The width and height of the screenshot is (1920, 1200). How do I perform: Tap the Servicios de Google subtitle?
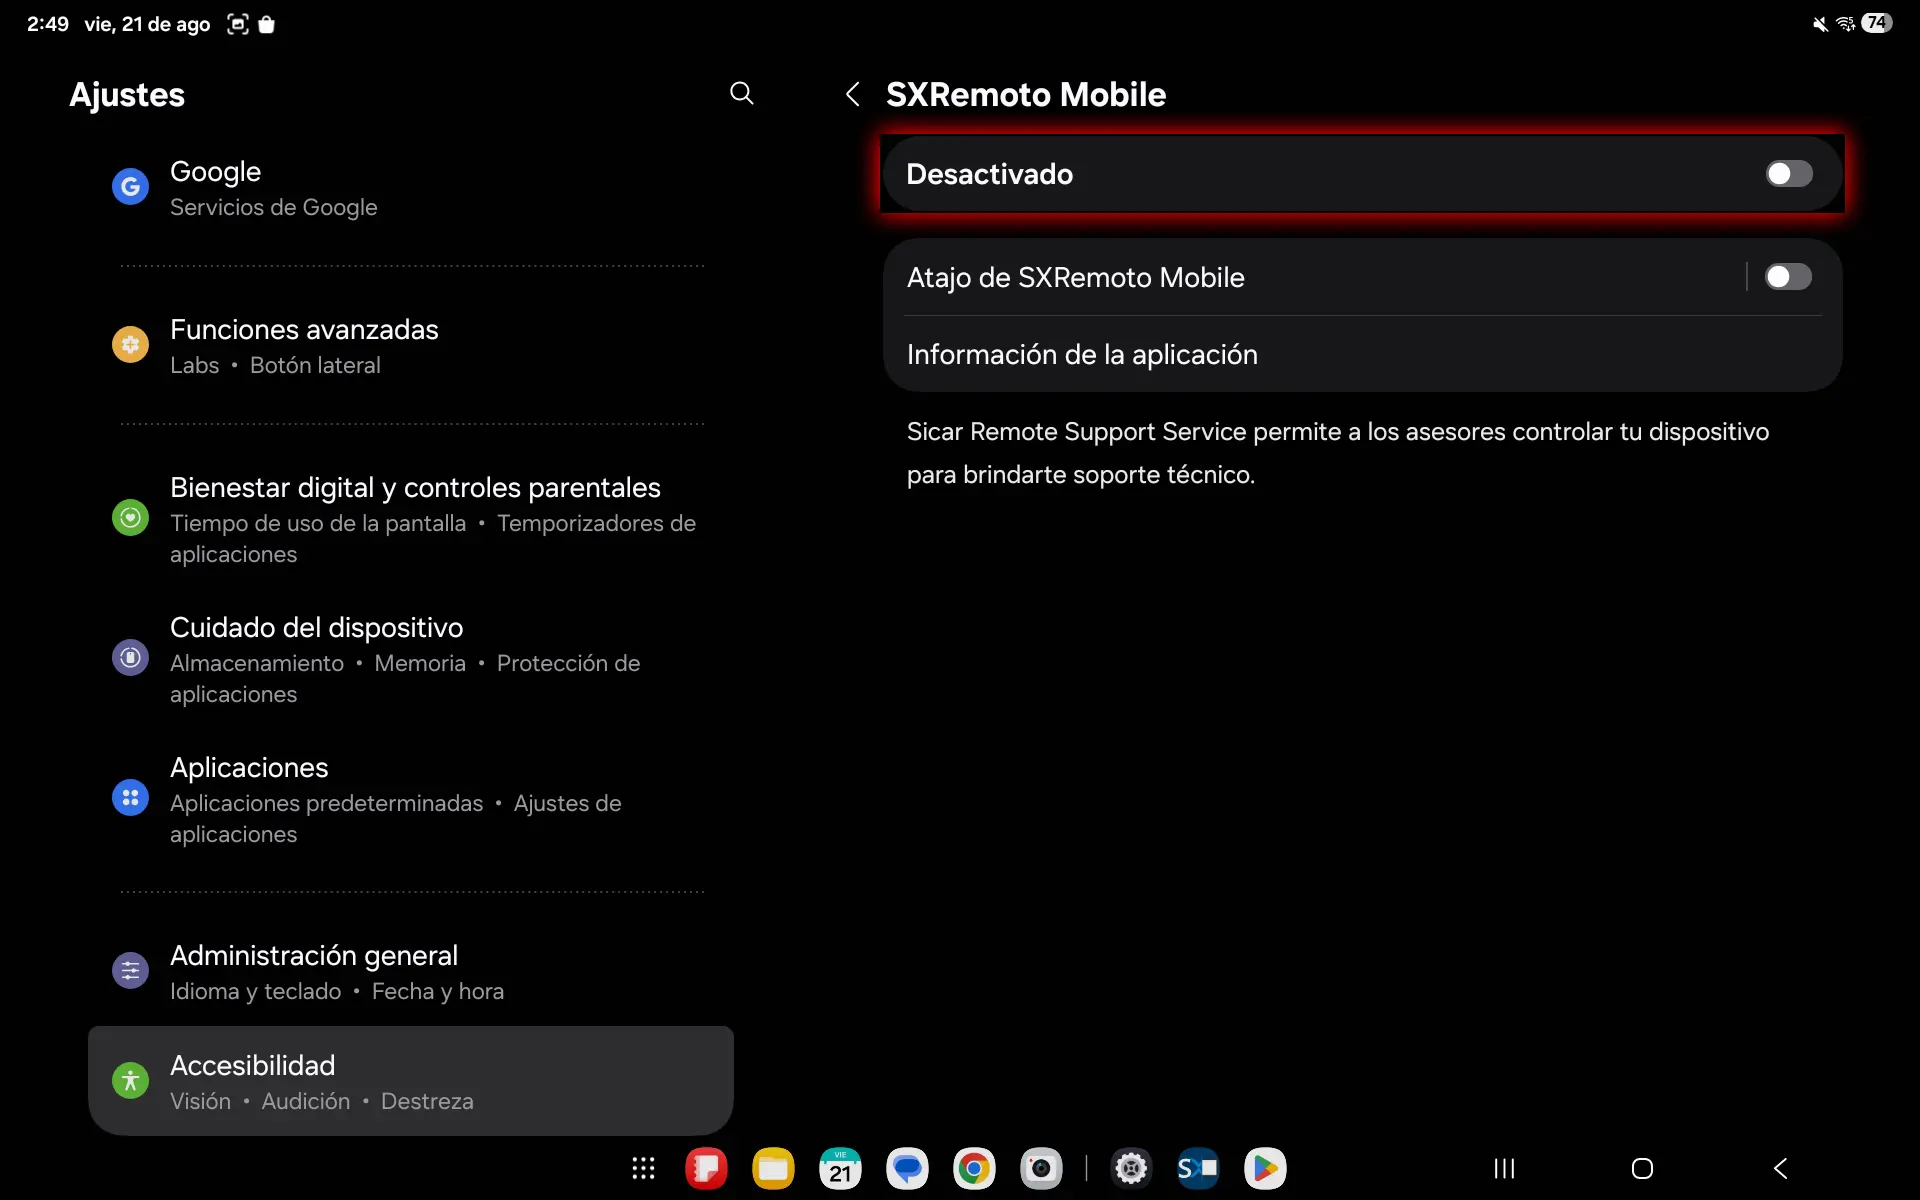[x=274, y=207]
